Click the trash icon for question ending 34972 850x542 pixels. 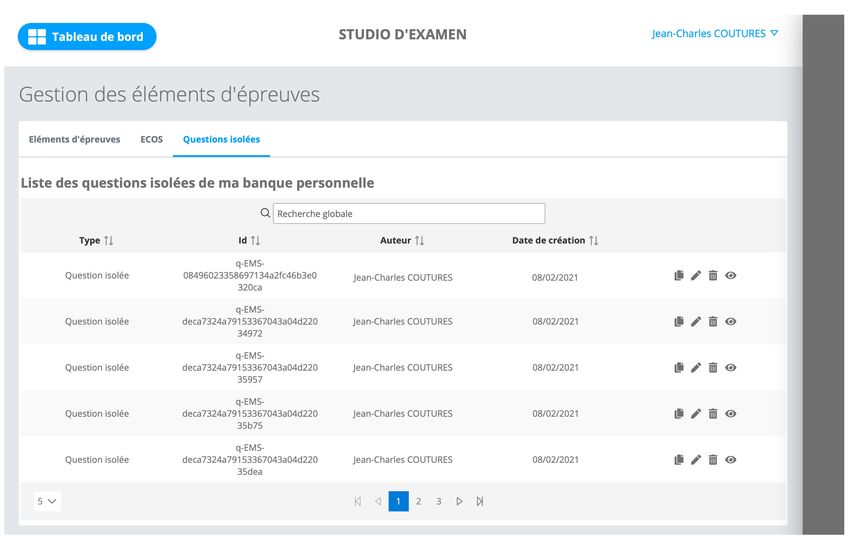(713, 322)
